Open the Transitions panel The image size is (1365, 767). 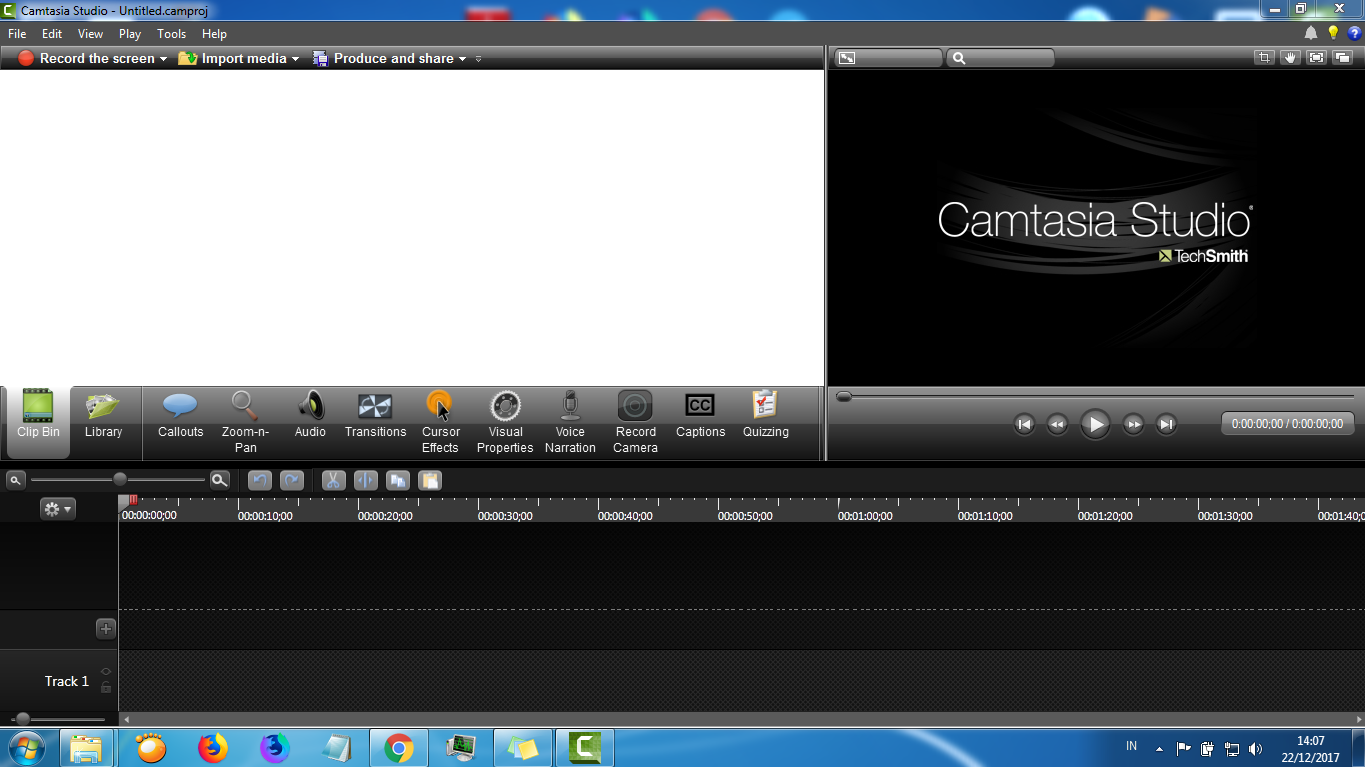tap(375, 415)
